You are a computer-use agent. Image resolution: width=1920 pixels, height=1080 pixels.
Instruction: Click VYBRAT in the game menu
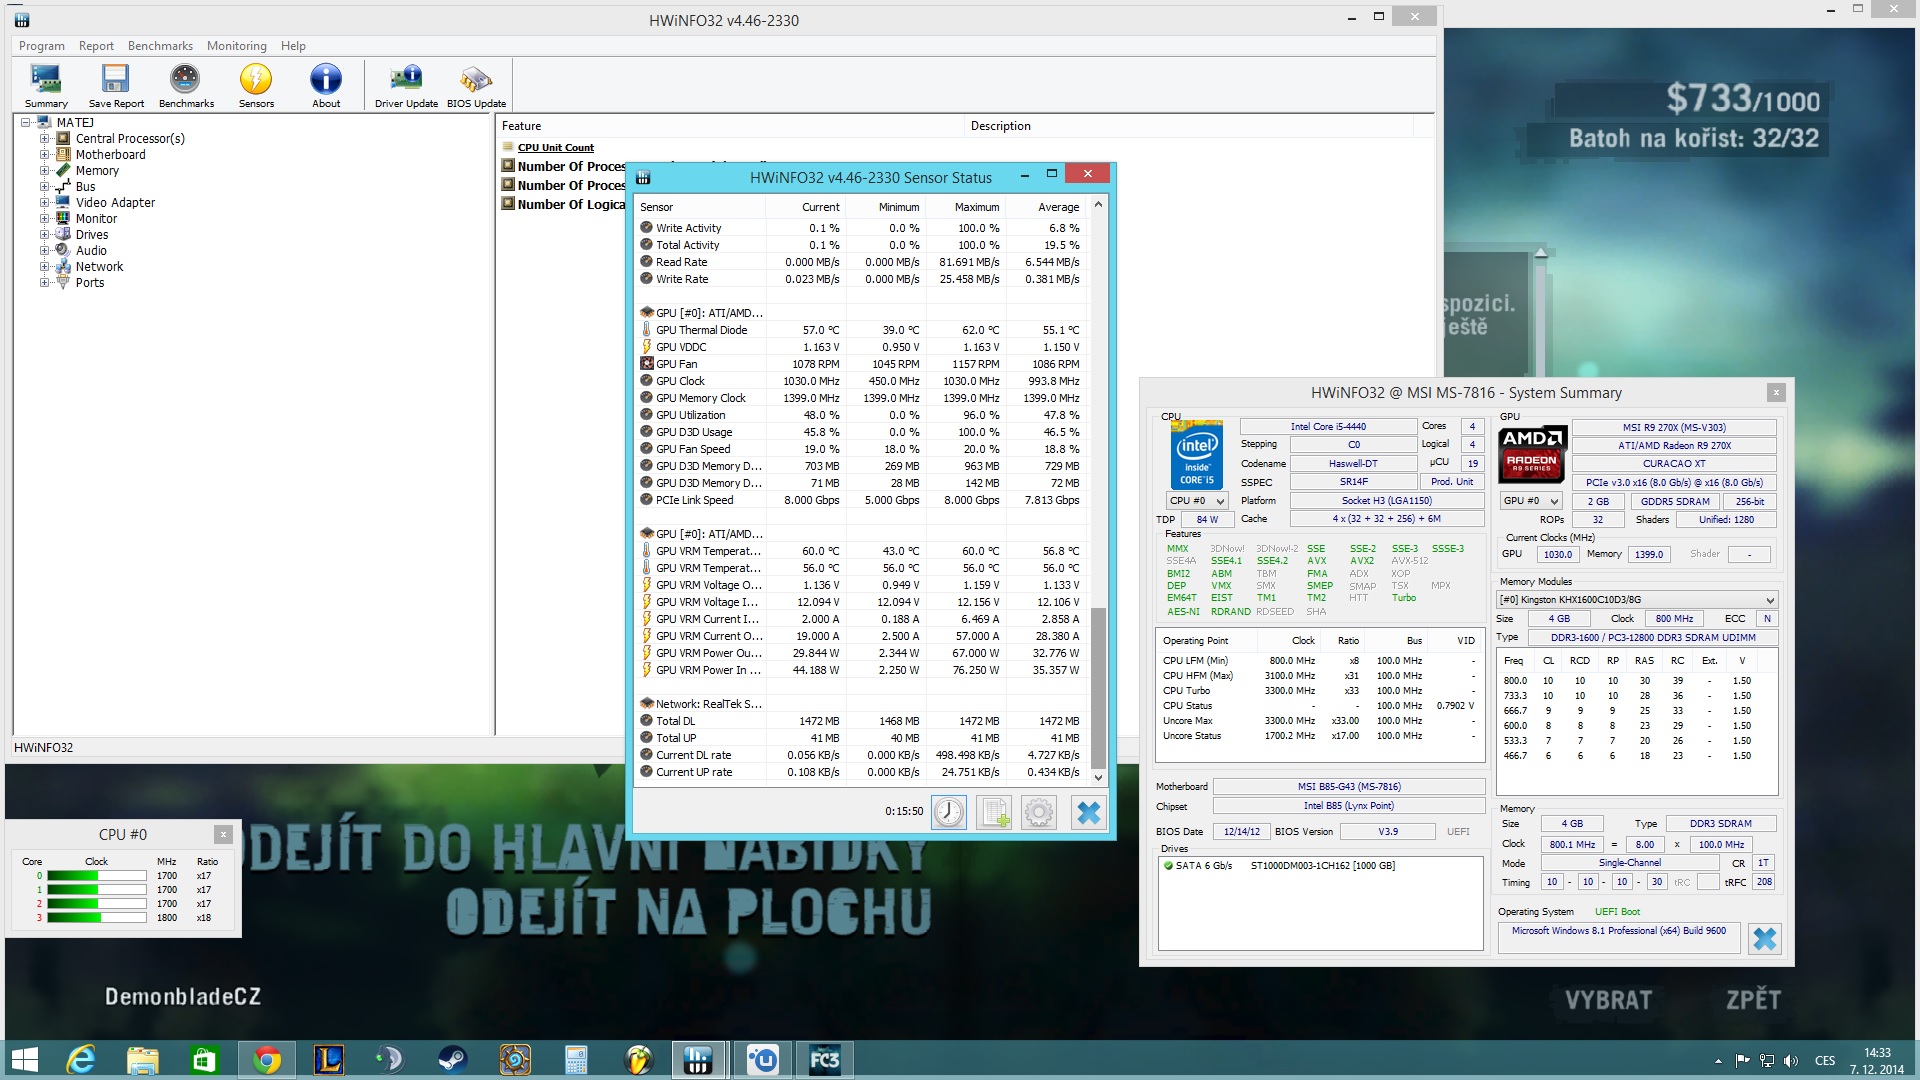click(1608, 1000)
